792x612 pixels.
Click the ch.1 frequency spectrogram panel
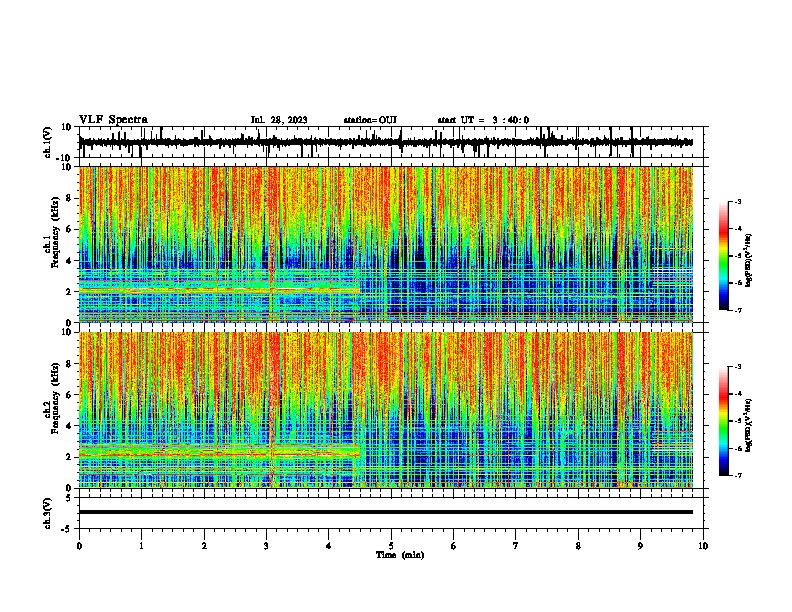tap(386, 244)
